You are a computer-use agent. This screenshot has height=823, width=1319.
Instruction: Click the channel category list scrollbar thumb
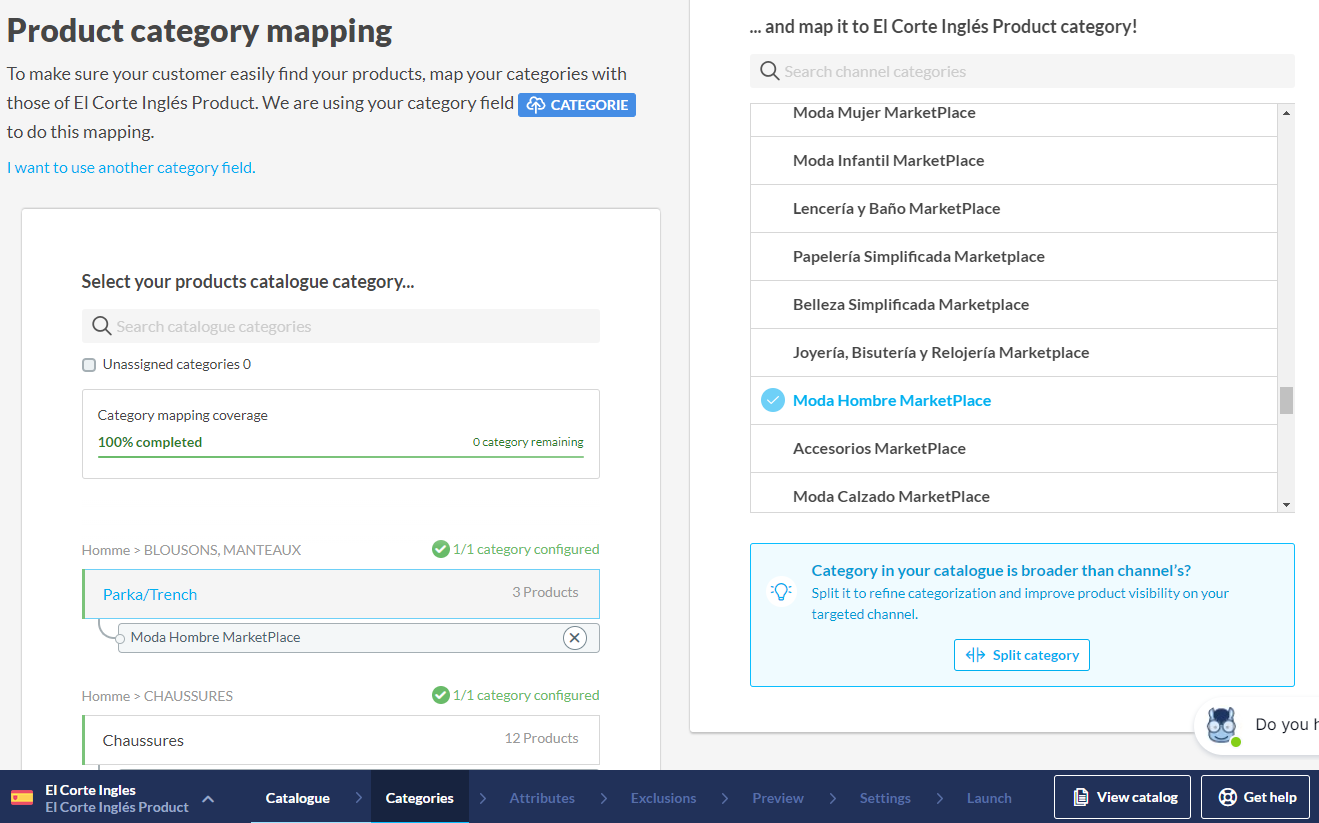[1286, 400]
